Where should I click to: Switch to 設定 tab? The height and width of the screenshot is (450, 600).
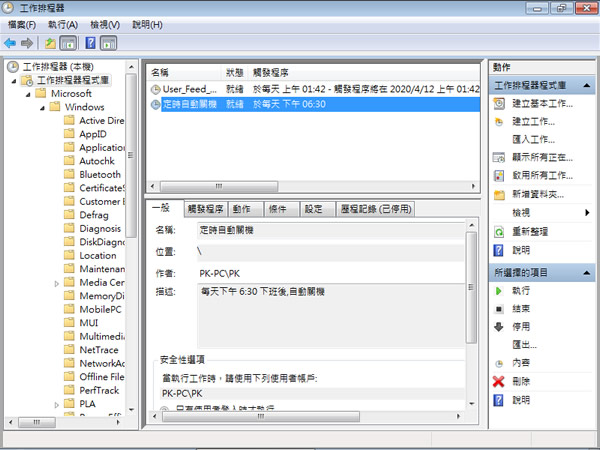pos(318,209)
